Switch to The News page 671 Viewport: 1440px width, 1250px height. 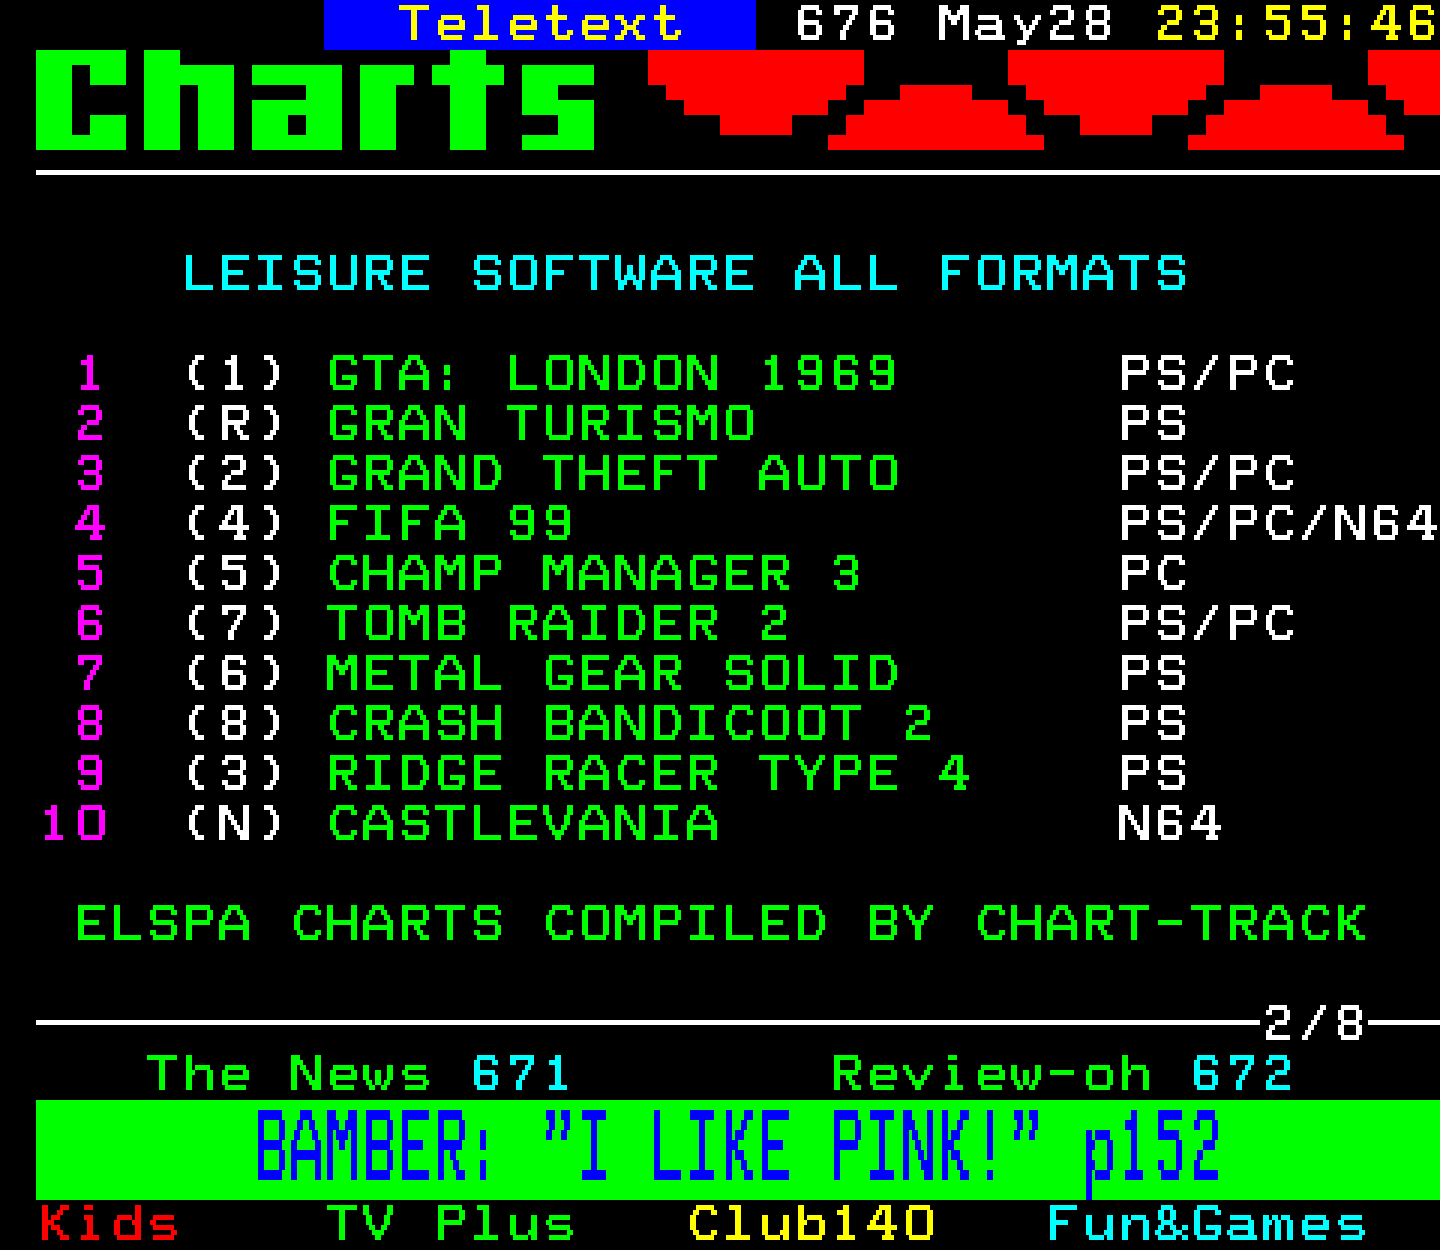coord(360,1074)
